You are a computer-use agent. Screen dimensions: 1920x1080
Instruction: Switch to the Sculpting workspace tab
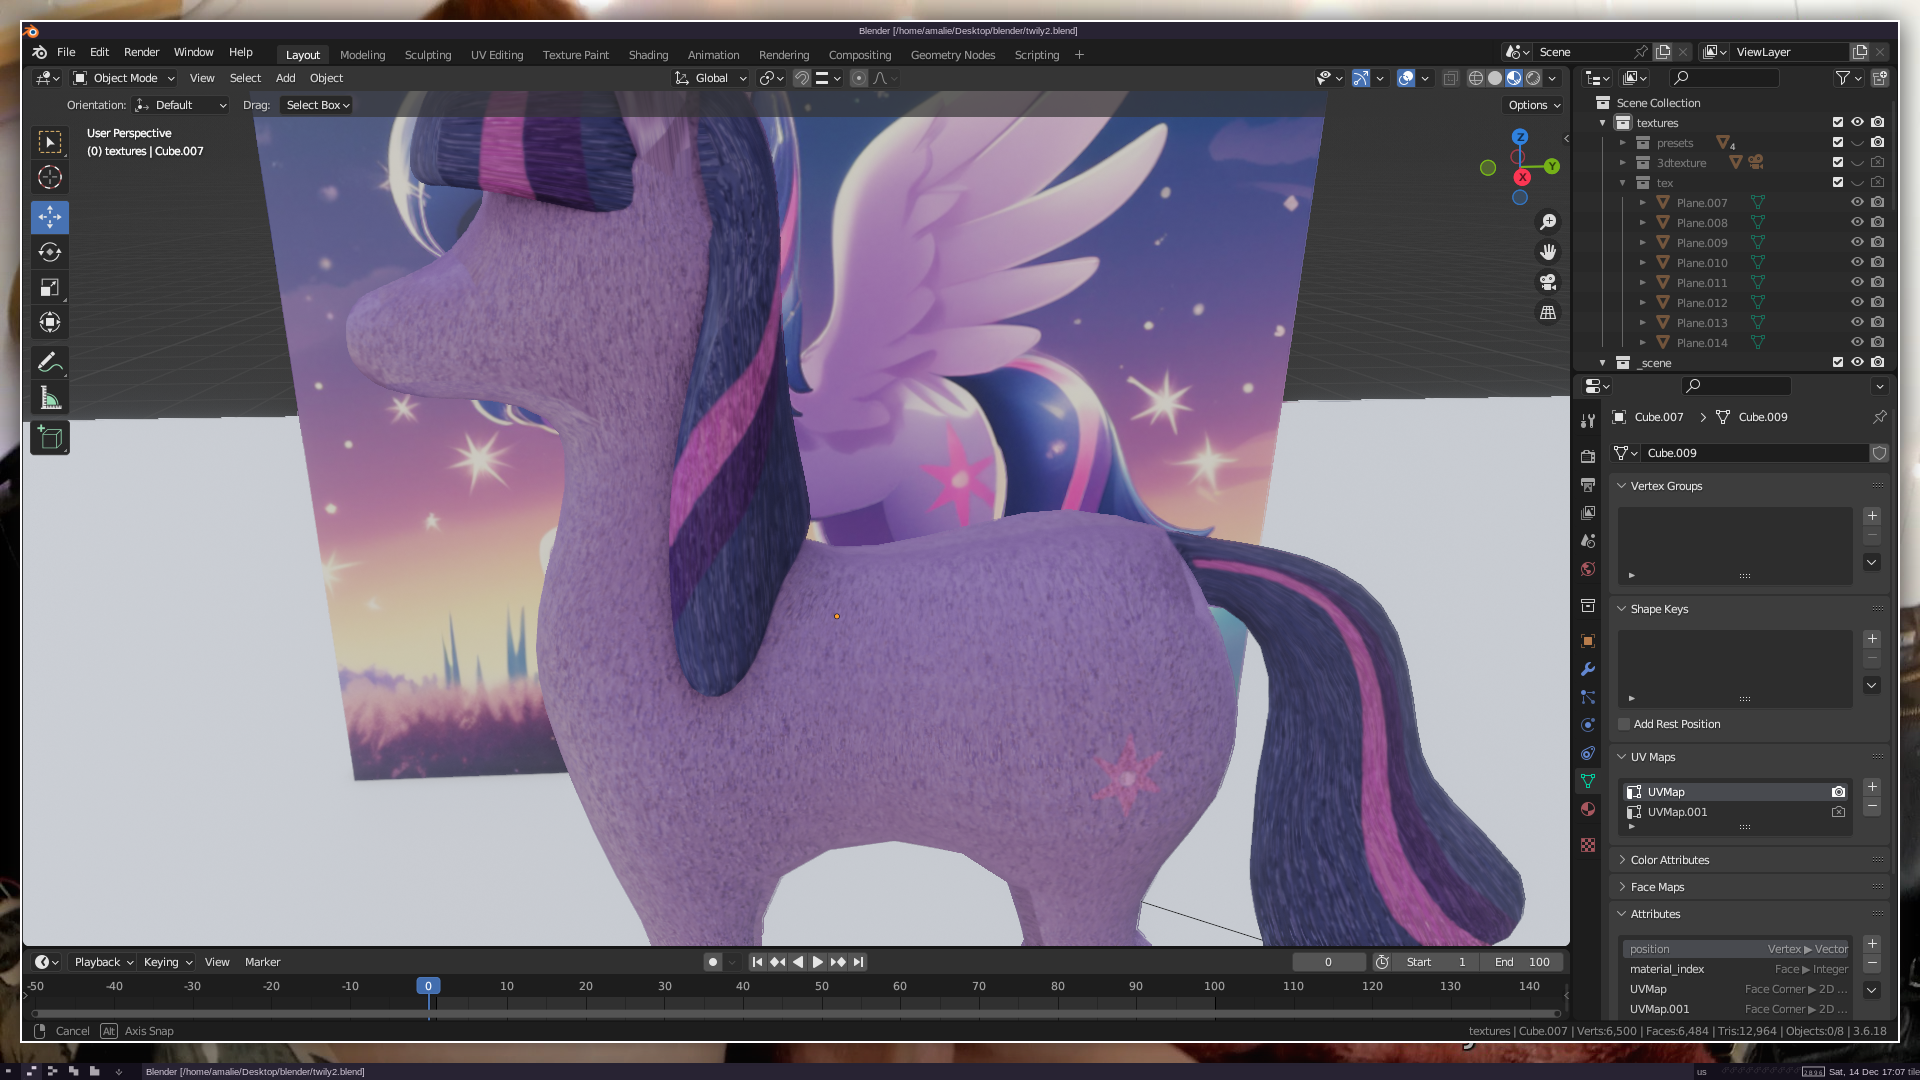[427, 55]
